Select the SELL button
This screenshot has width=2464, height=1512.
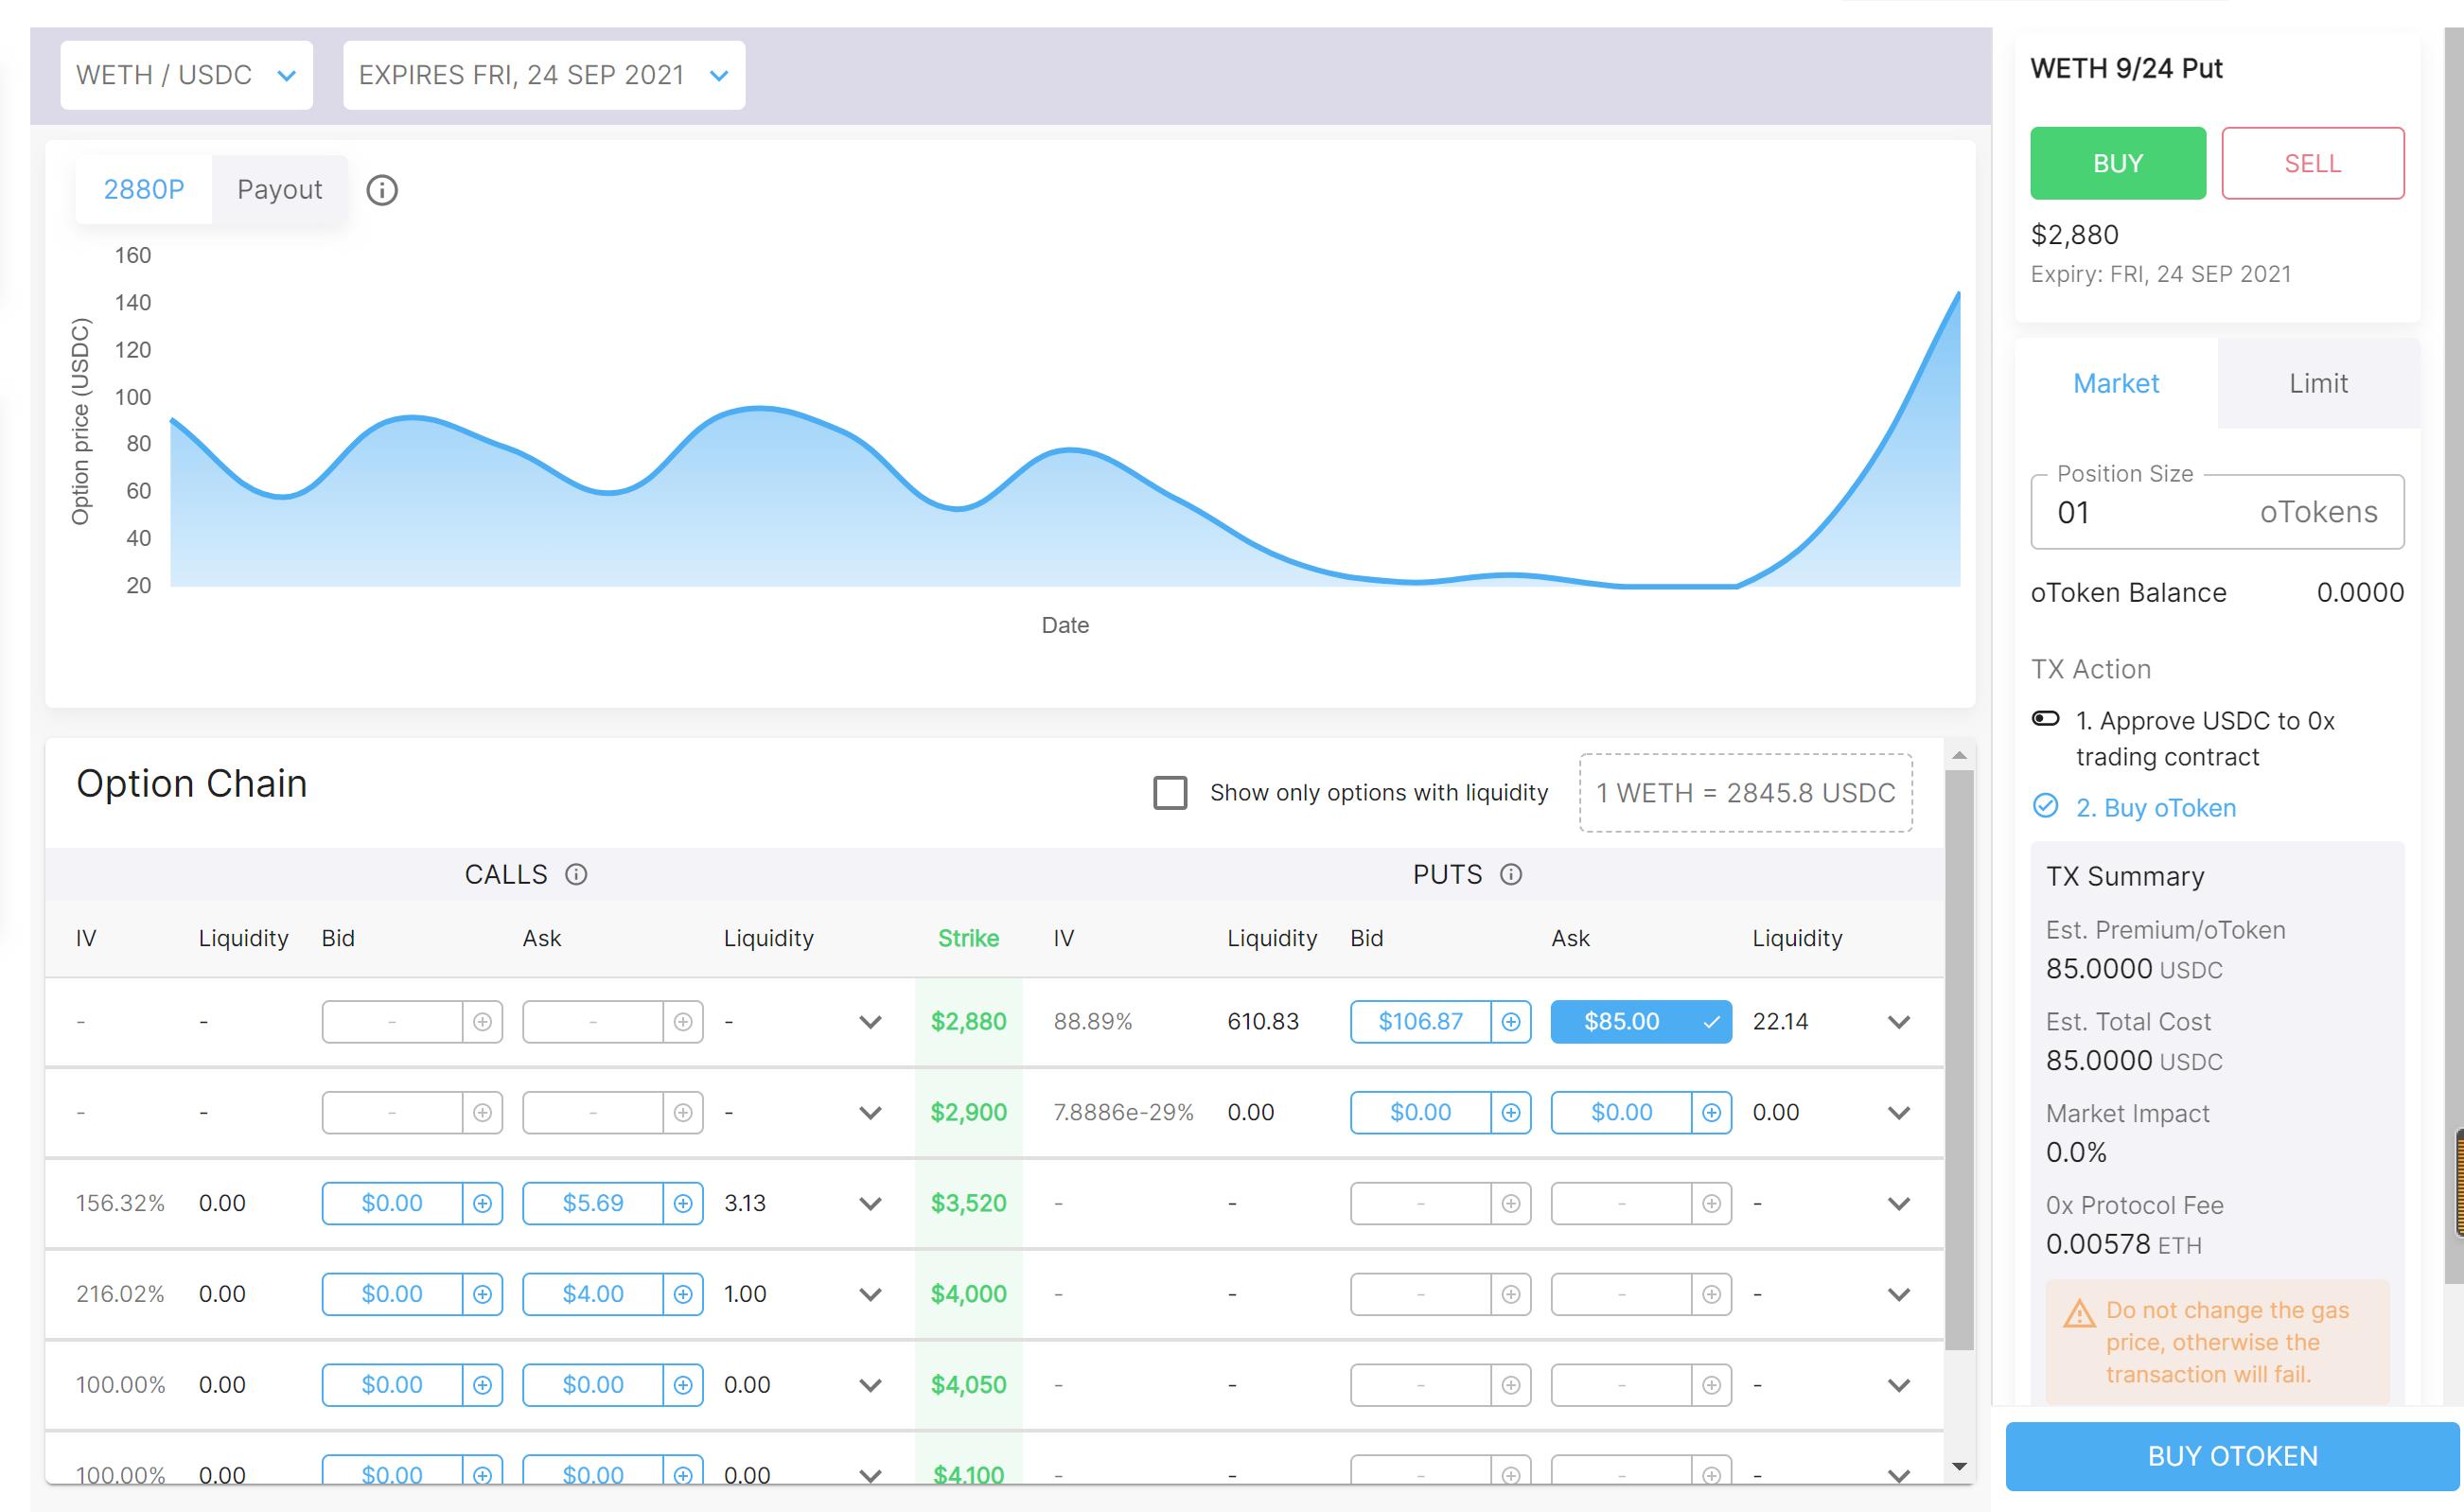(2312, 163)
